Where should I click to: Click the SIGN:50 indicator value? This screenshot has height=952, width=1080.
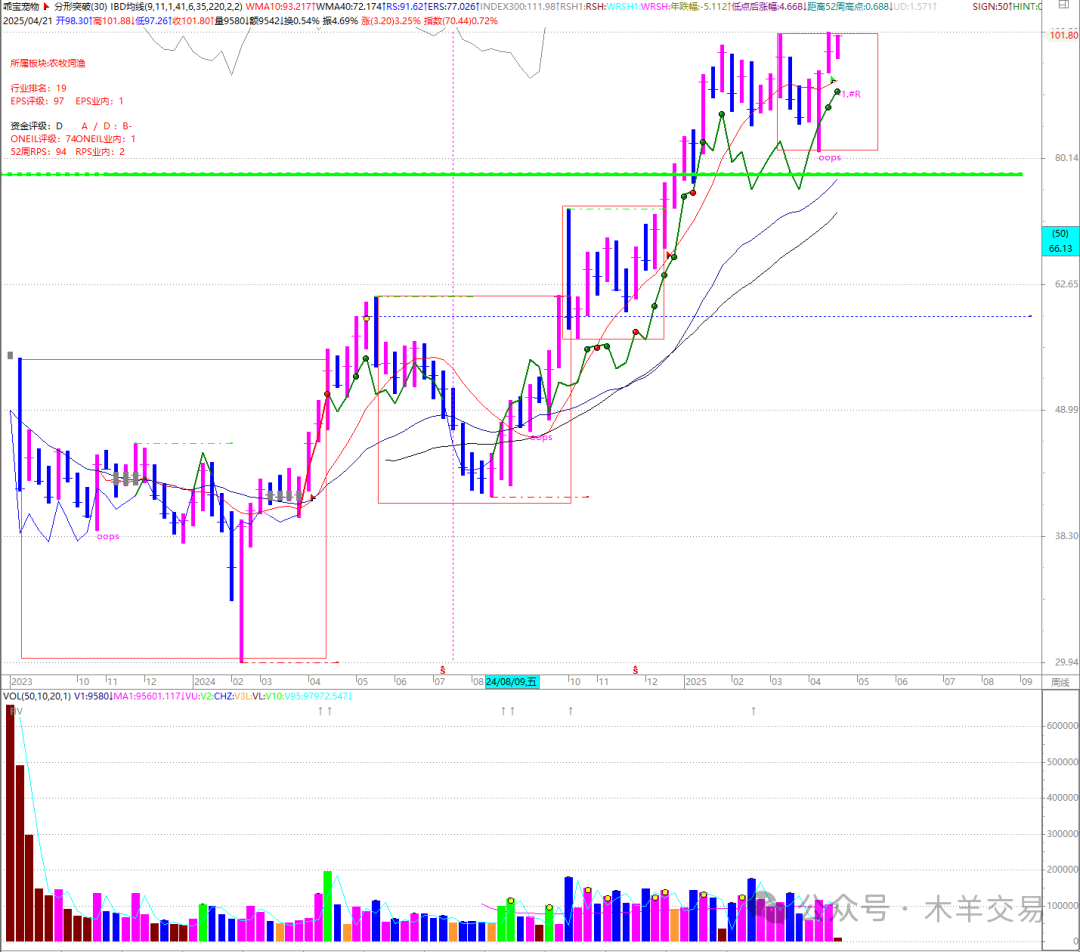pyautogui.click(x=990, y=6)
